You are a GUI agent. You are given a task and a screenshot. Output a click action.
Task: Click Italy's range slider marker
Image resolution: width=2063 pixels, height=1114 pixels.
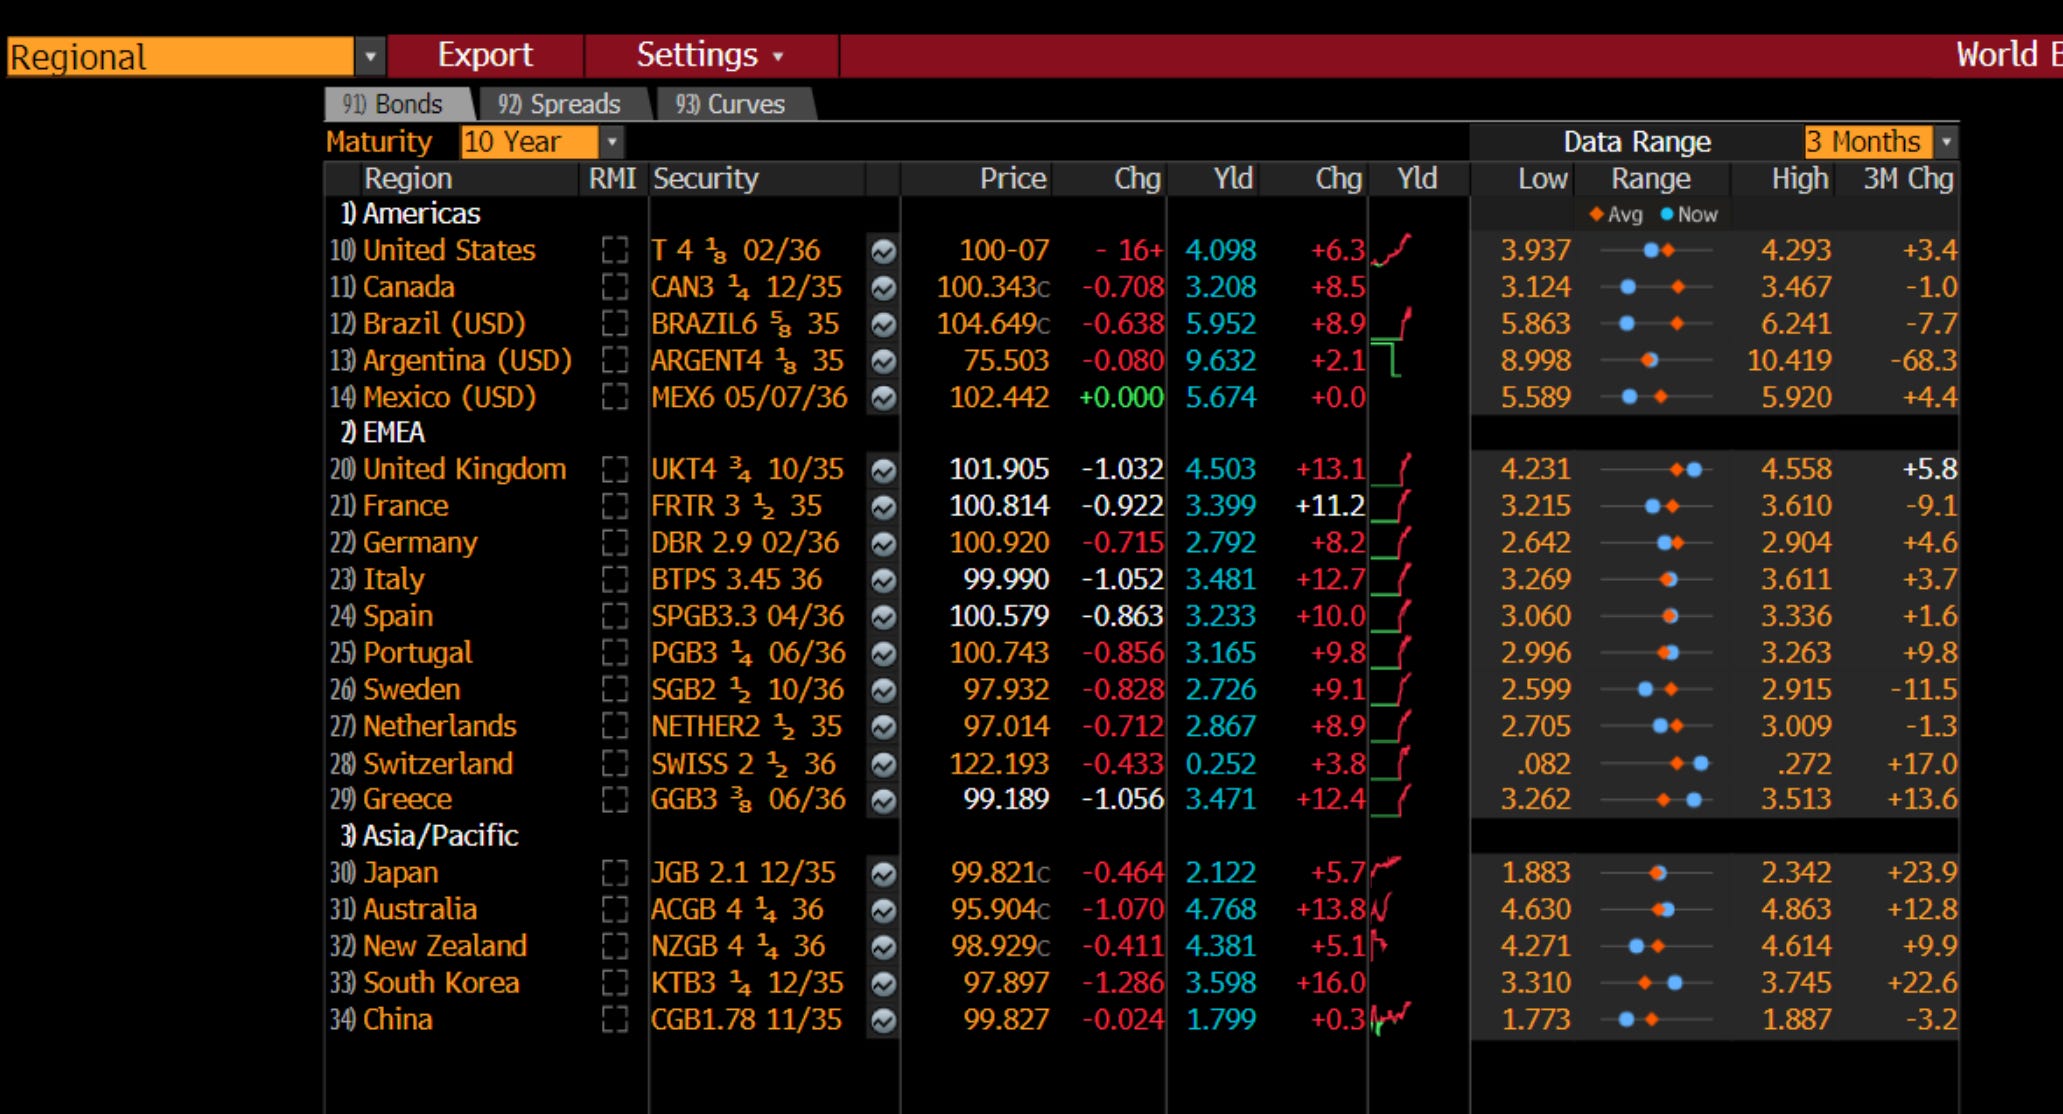(1668, 580)
